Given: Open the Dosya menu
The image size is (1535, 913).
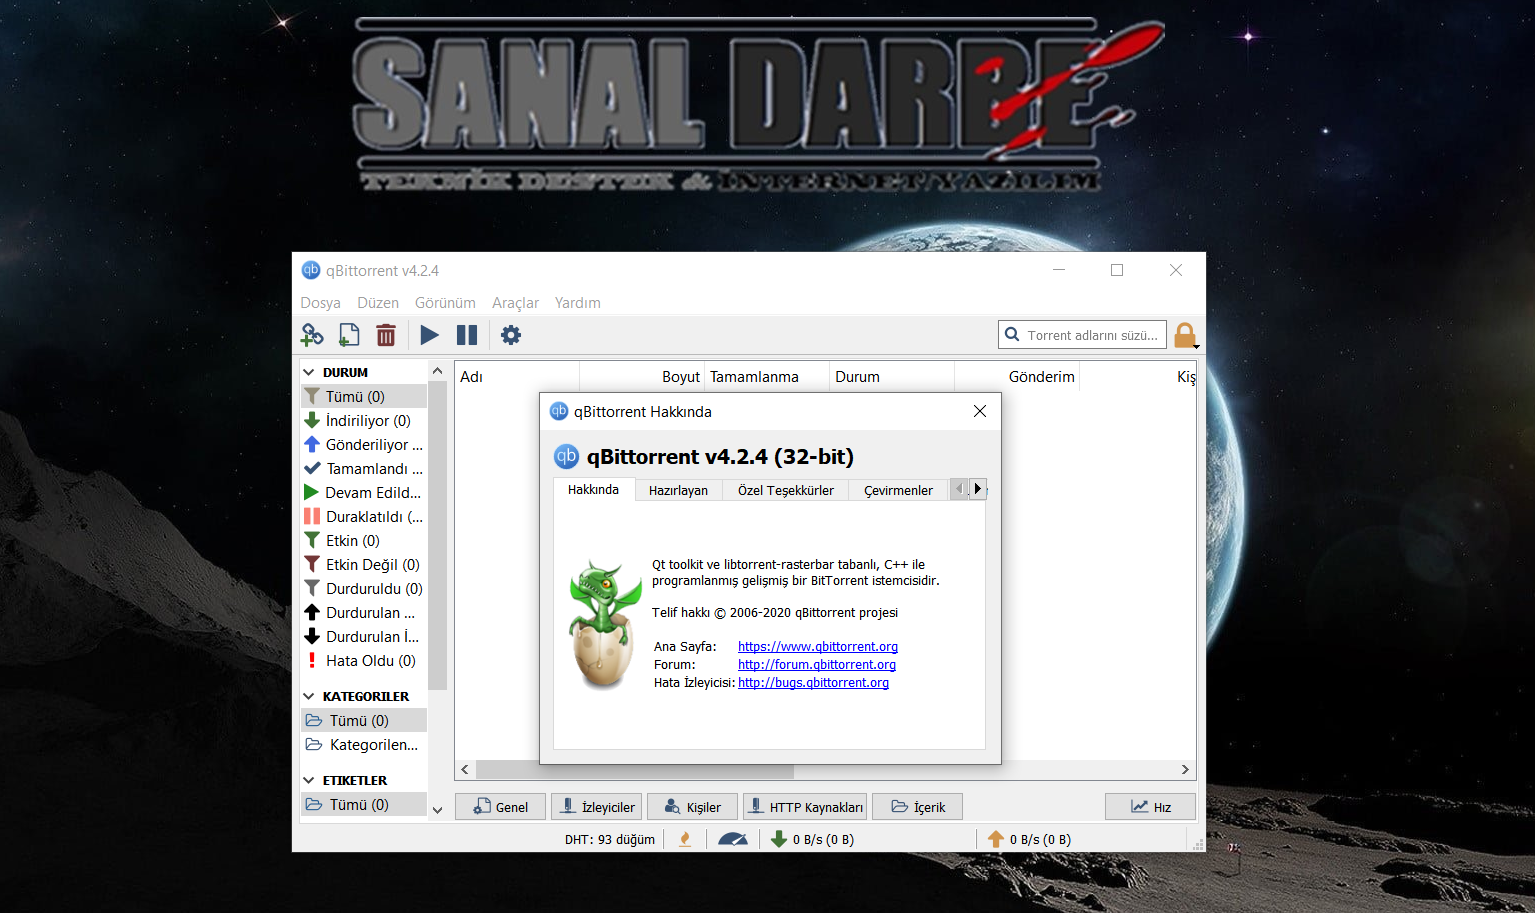Looking at the screenshot, I should tap(320, 303).
